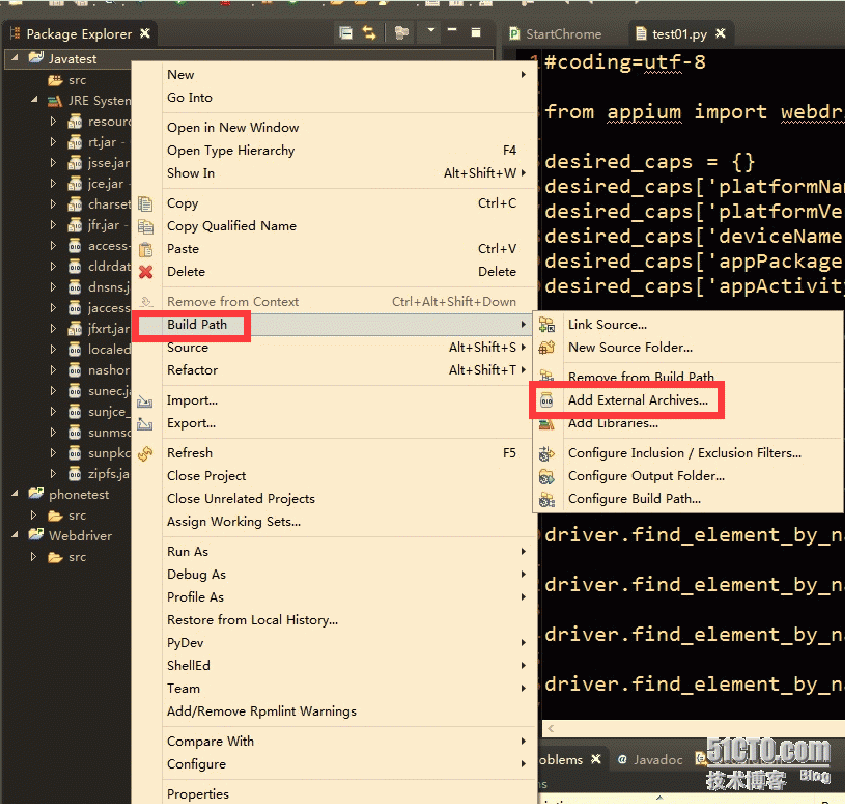Select New Source Folder...

631,348
